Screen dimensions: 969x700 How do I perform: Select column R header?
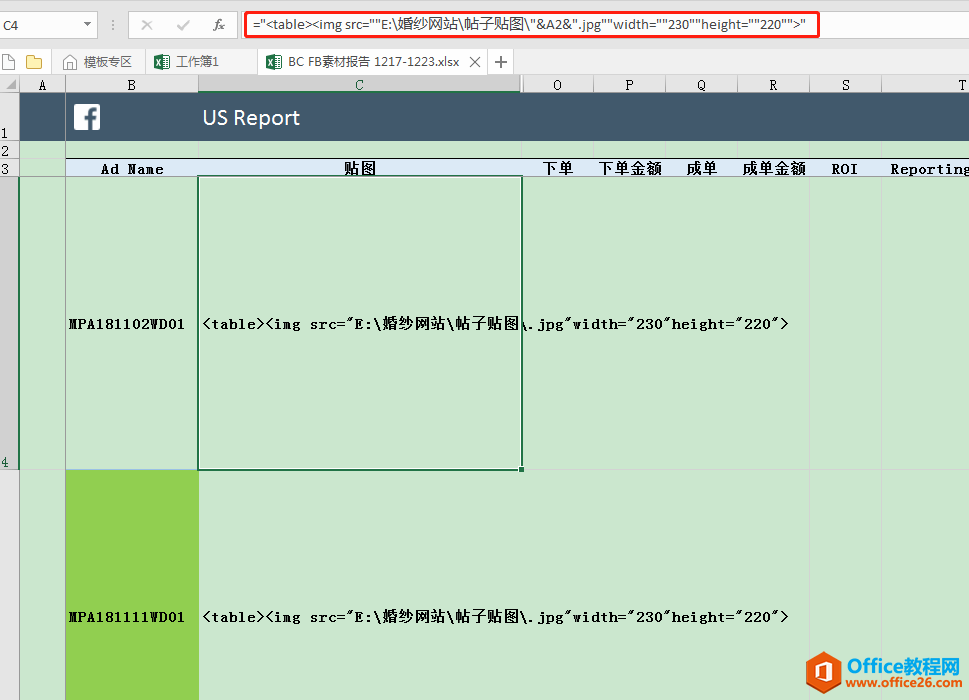click(773, 85)
